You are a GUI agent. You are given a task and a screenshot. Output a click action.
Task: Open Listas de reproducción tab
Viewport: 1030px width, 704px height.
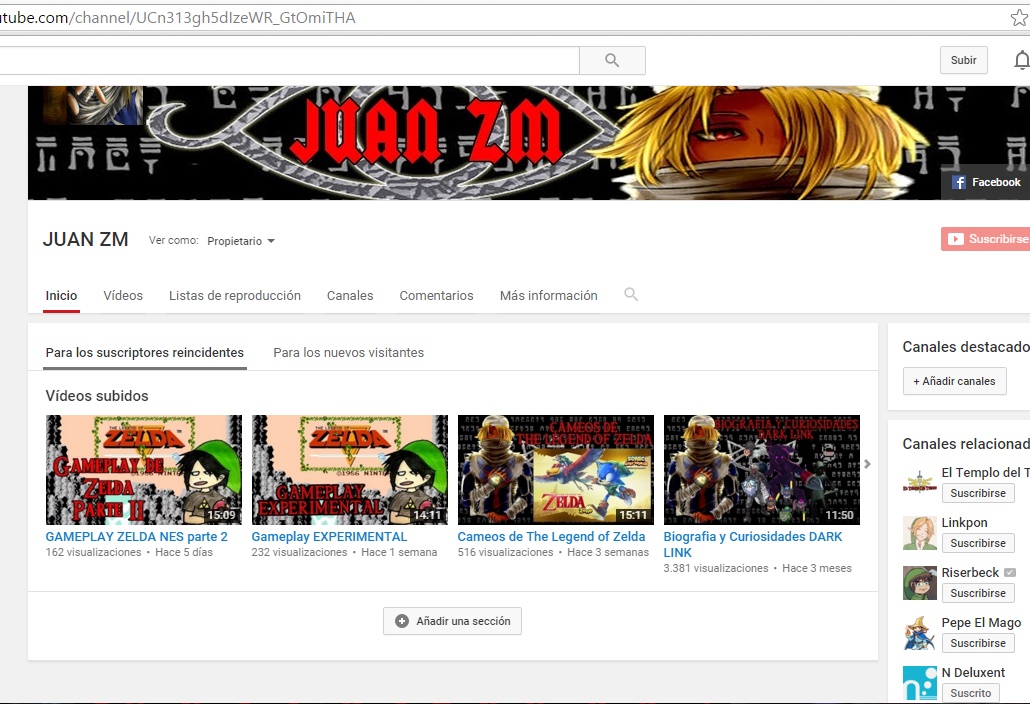[x=235, y=296]
